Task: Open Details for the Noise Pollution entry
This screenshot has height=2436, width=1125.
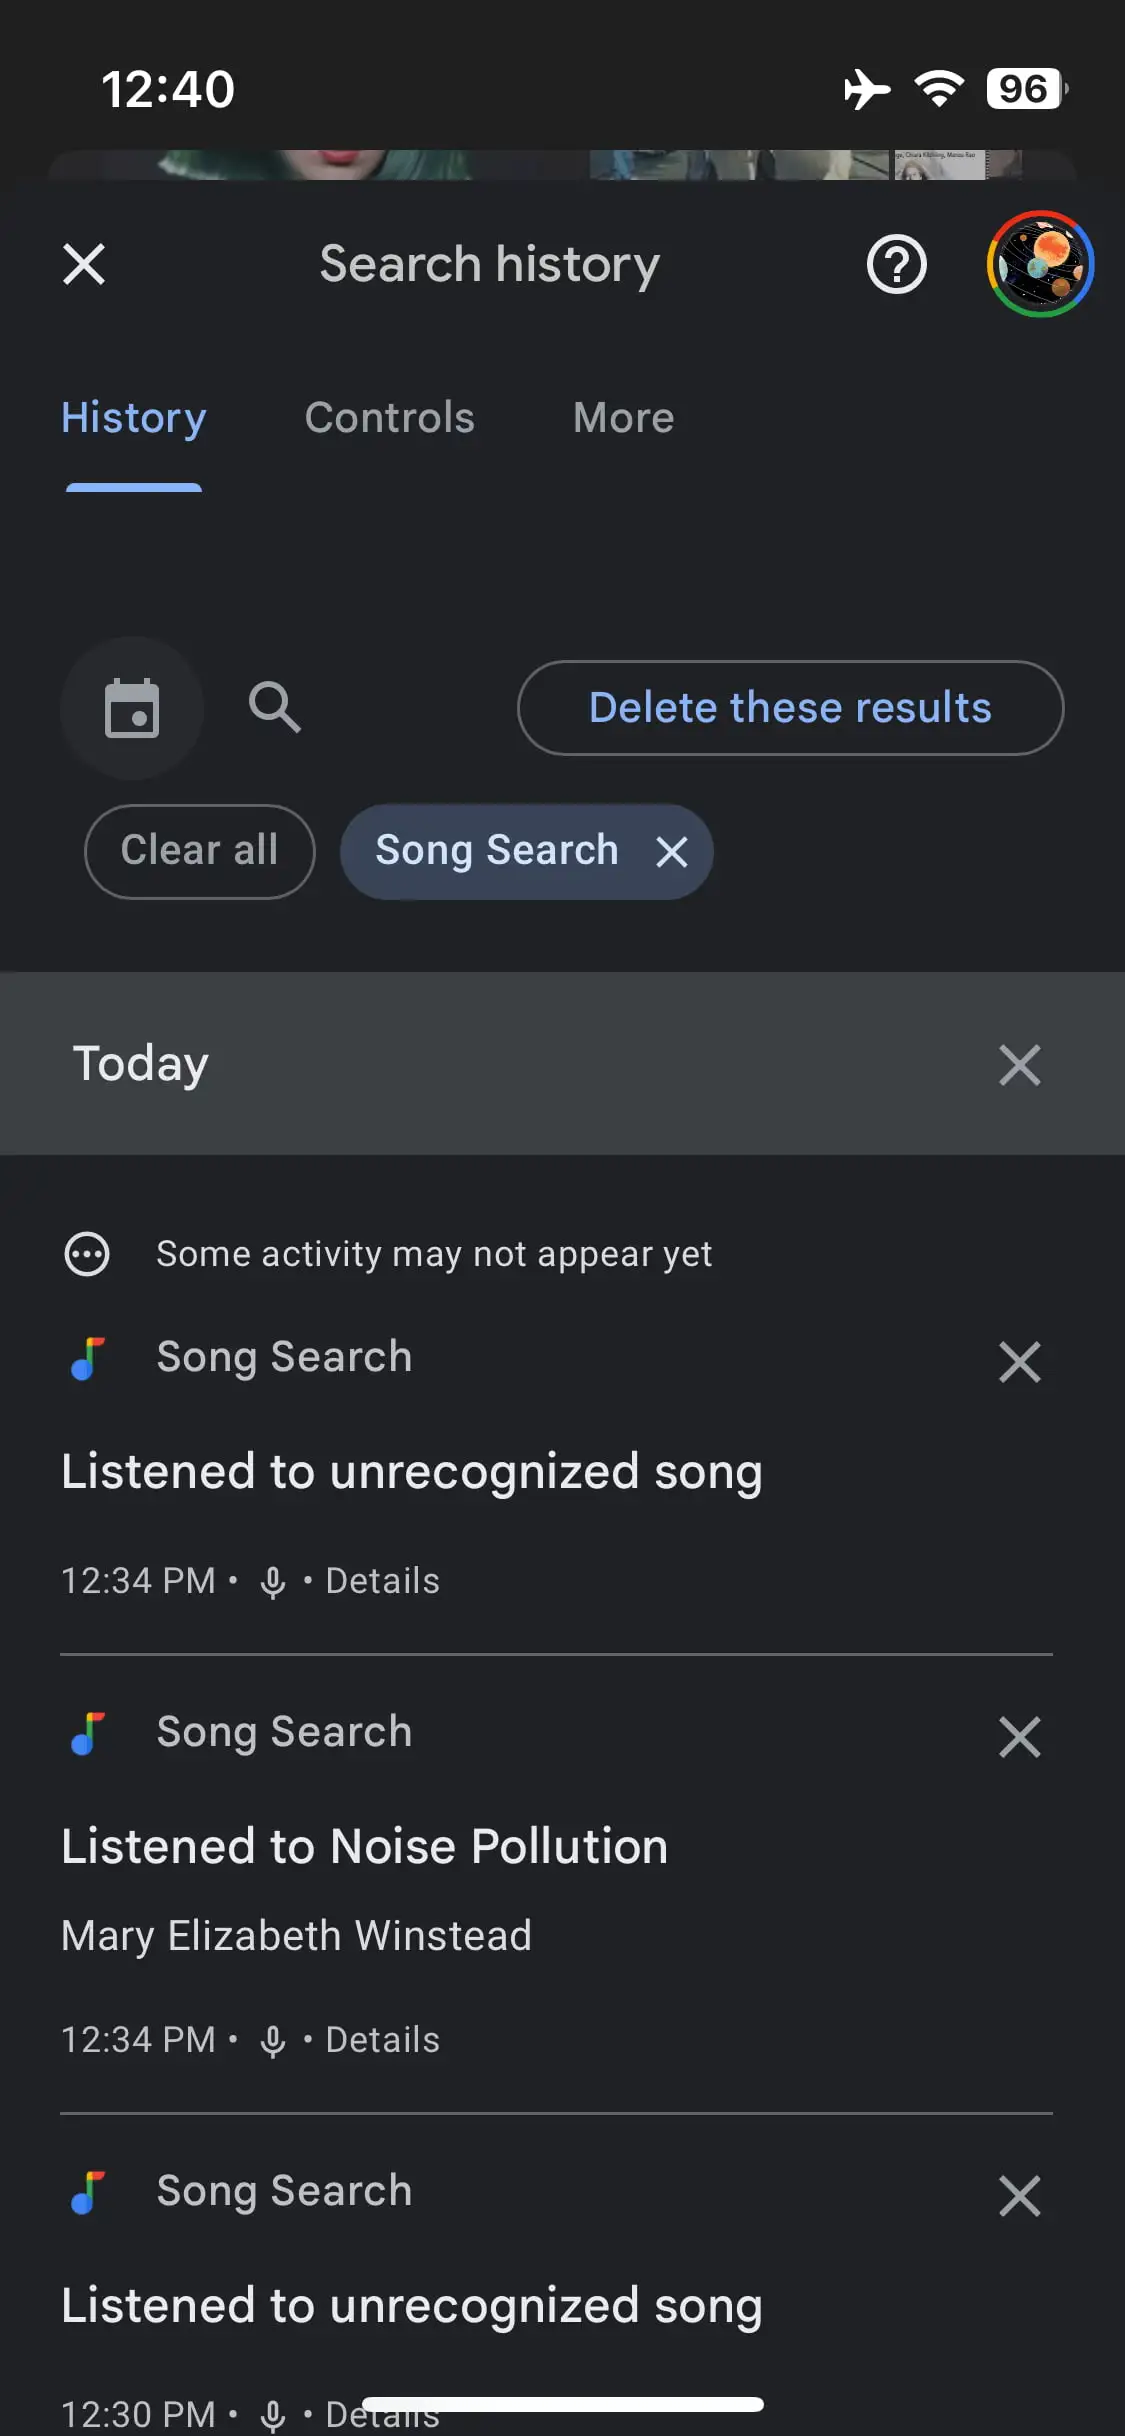Action: click(x=382, y=2040)
